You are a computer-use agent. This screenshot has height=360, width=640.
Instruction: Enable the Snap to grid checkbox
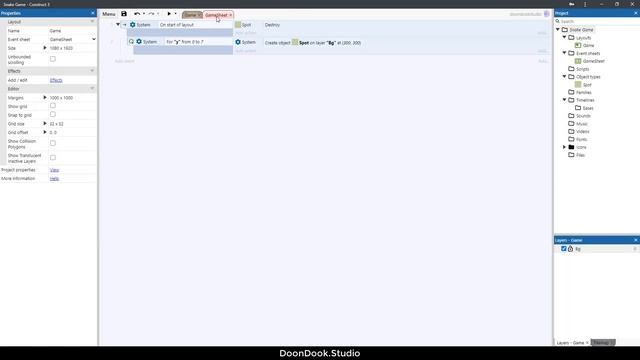[53, 114]
